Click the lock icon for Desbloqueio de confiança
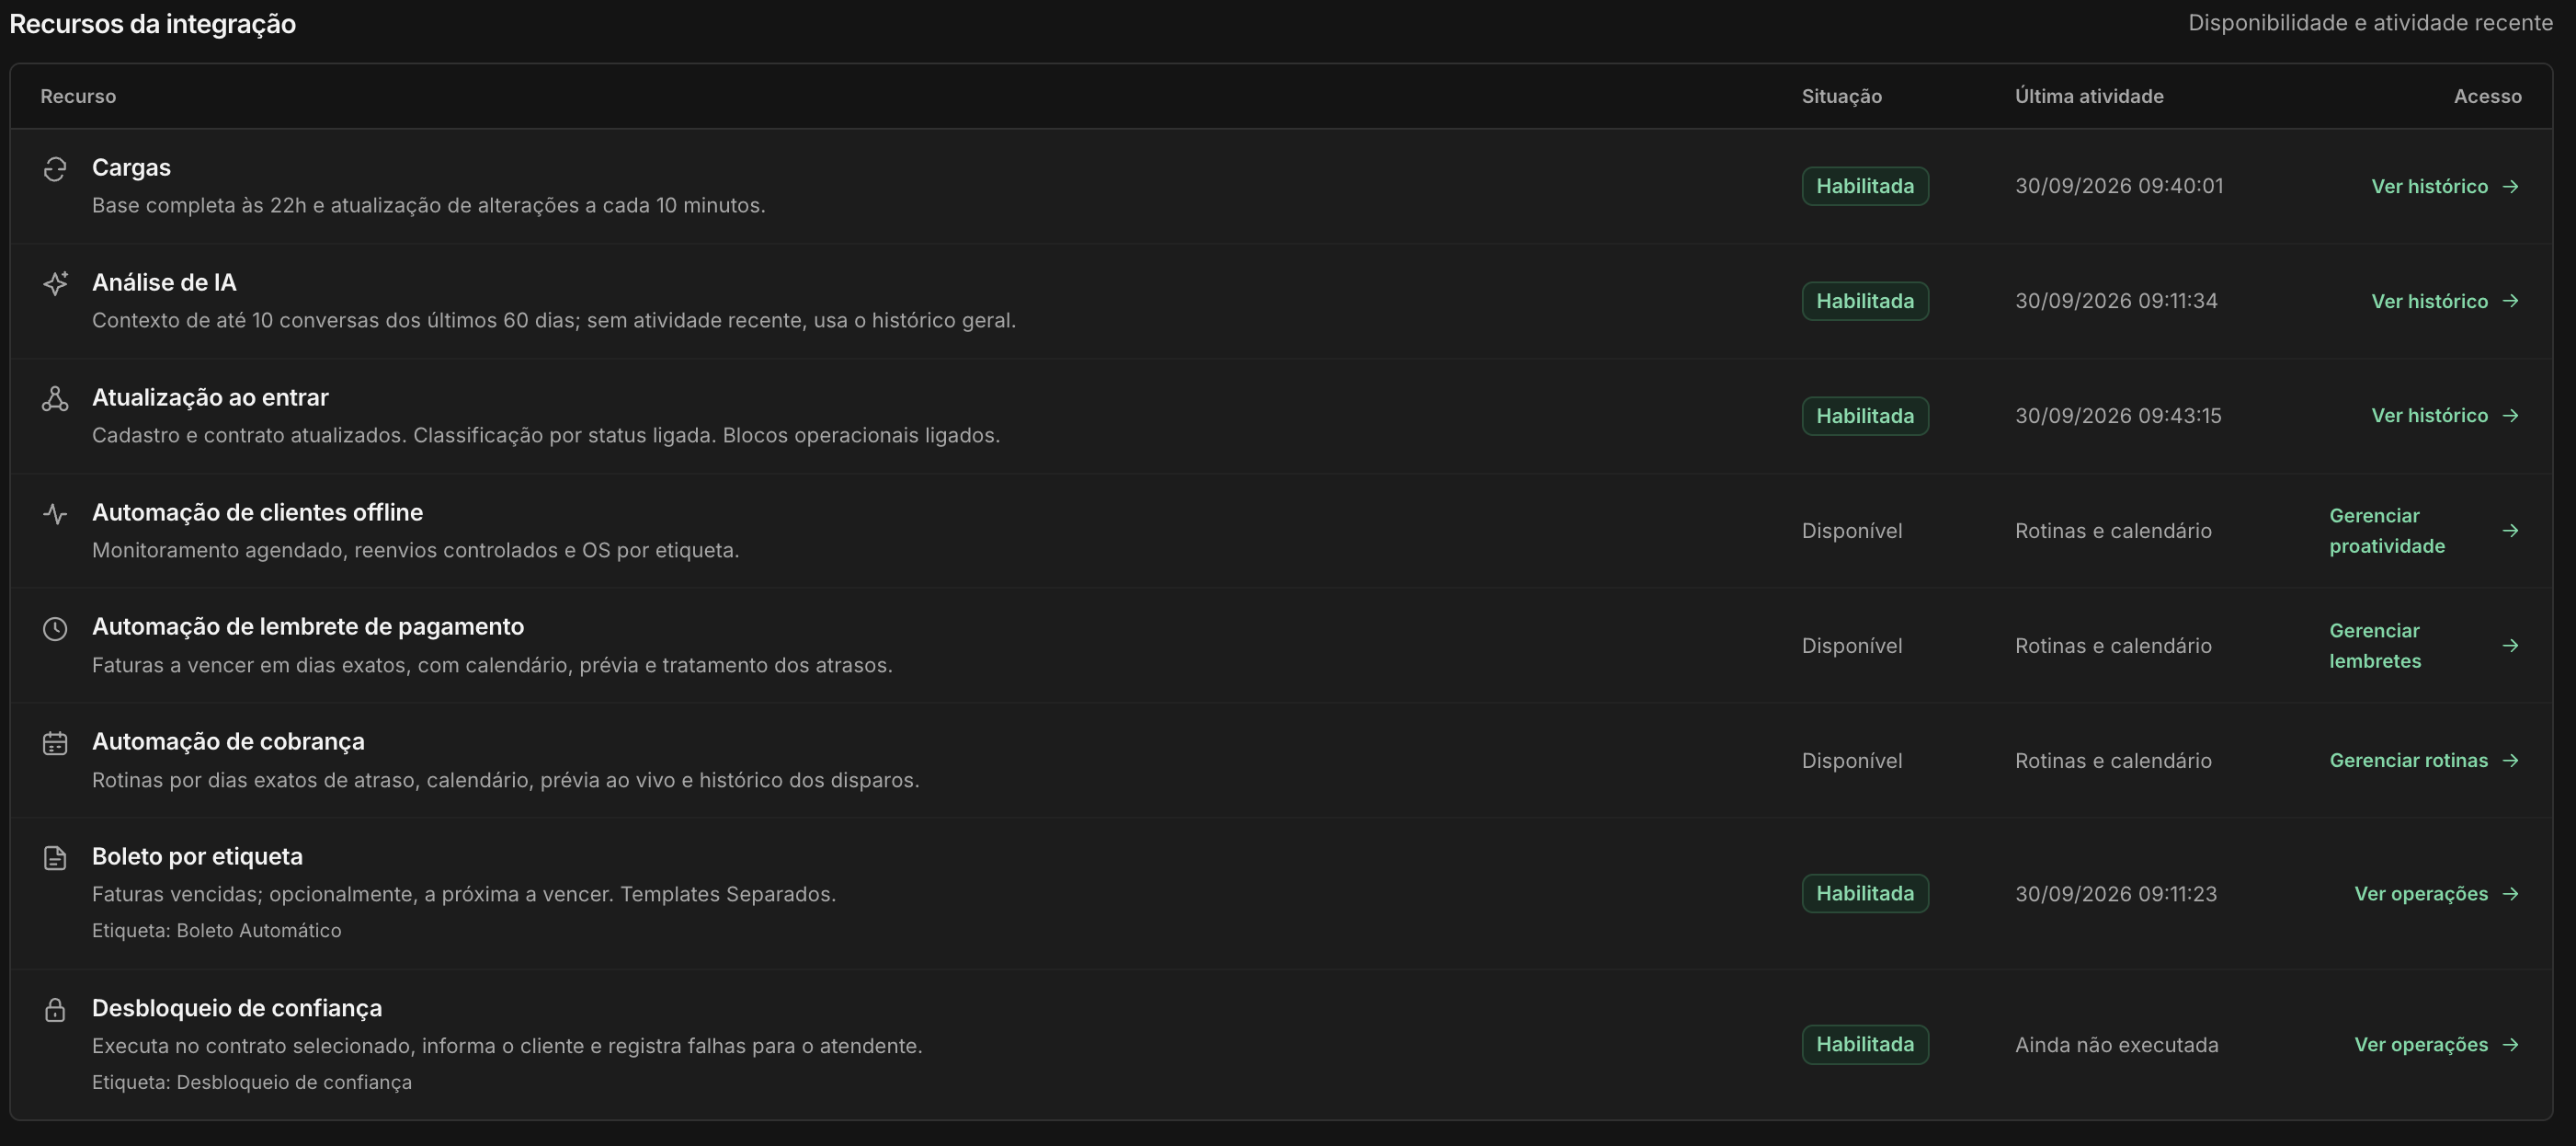Image resolution: width=2576 pixels, height=1146 pixels. point(55,1010)
